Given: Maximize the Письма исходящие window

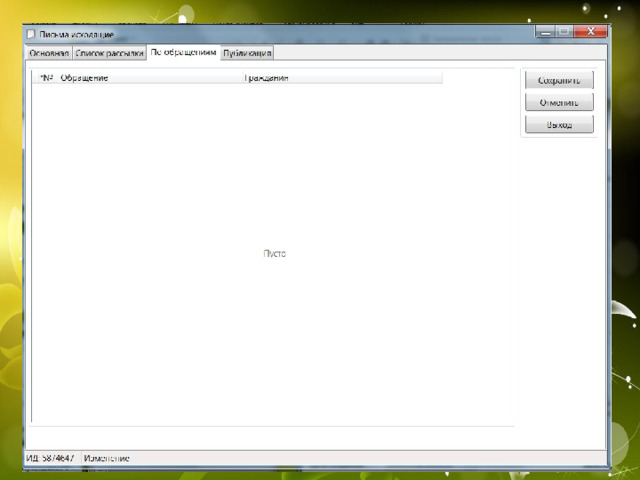Looking at the screenshot, I should click(x=565, y=32).
